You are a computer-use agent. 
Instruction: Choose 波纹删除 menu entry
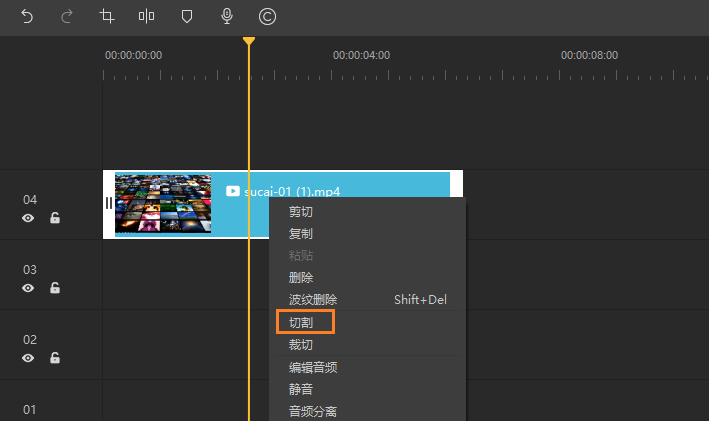313,300
